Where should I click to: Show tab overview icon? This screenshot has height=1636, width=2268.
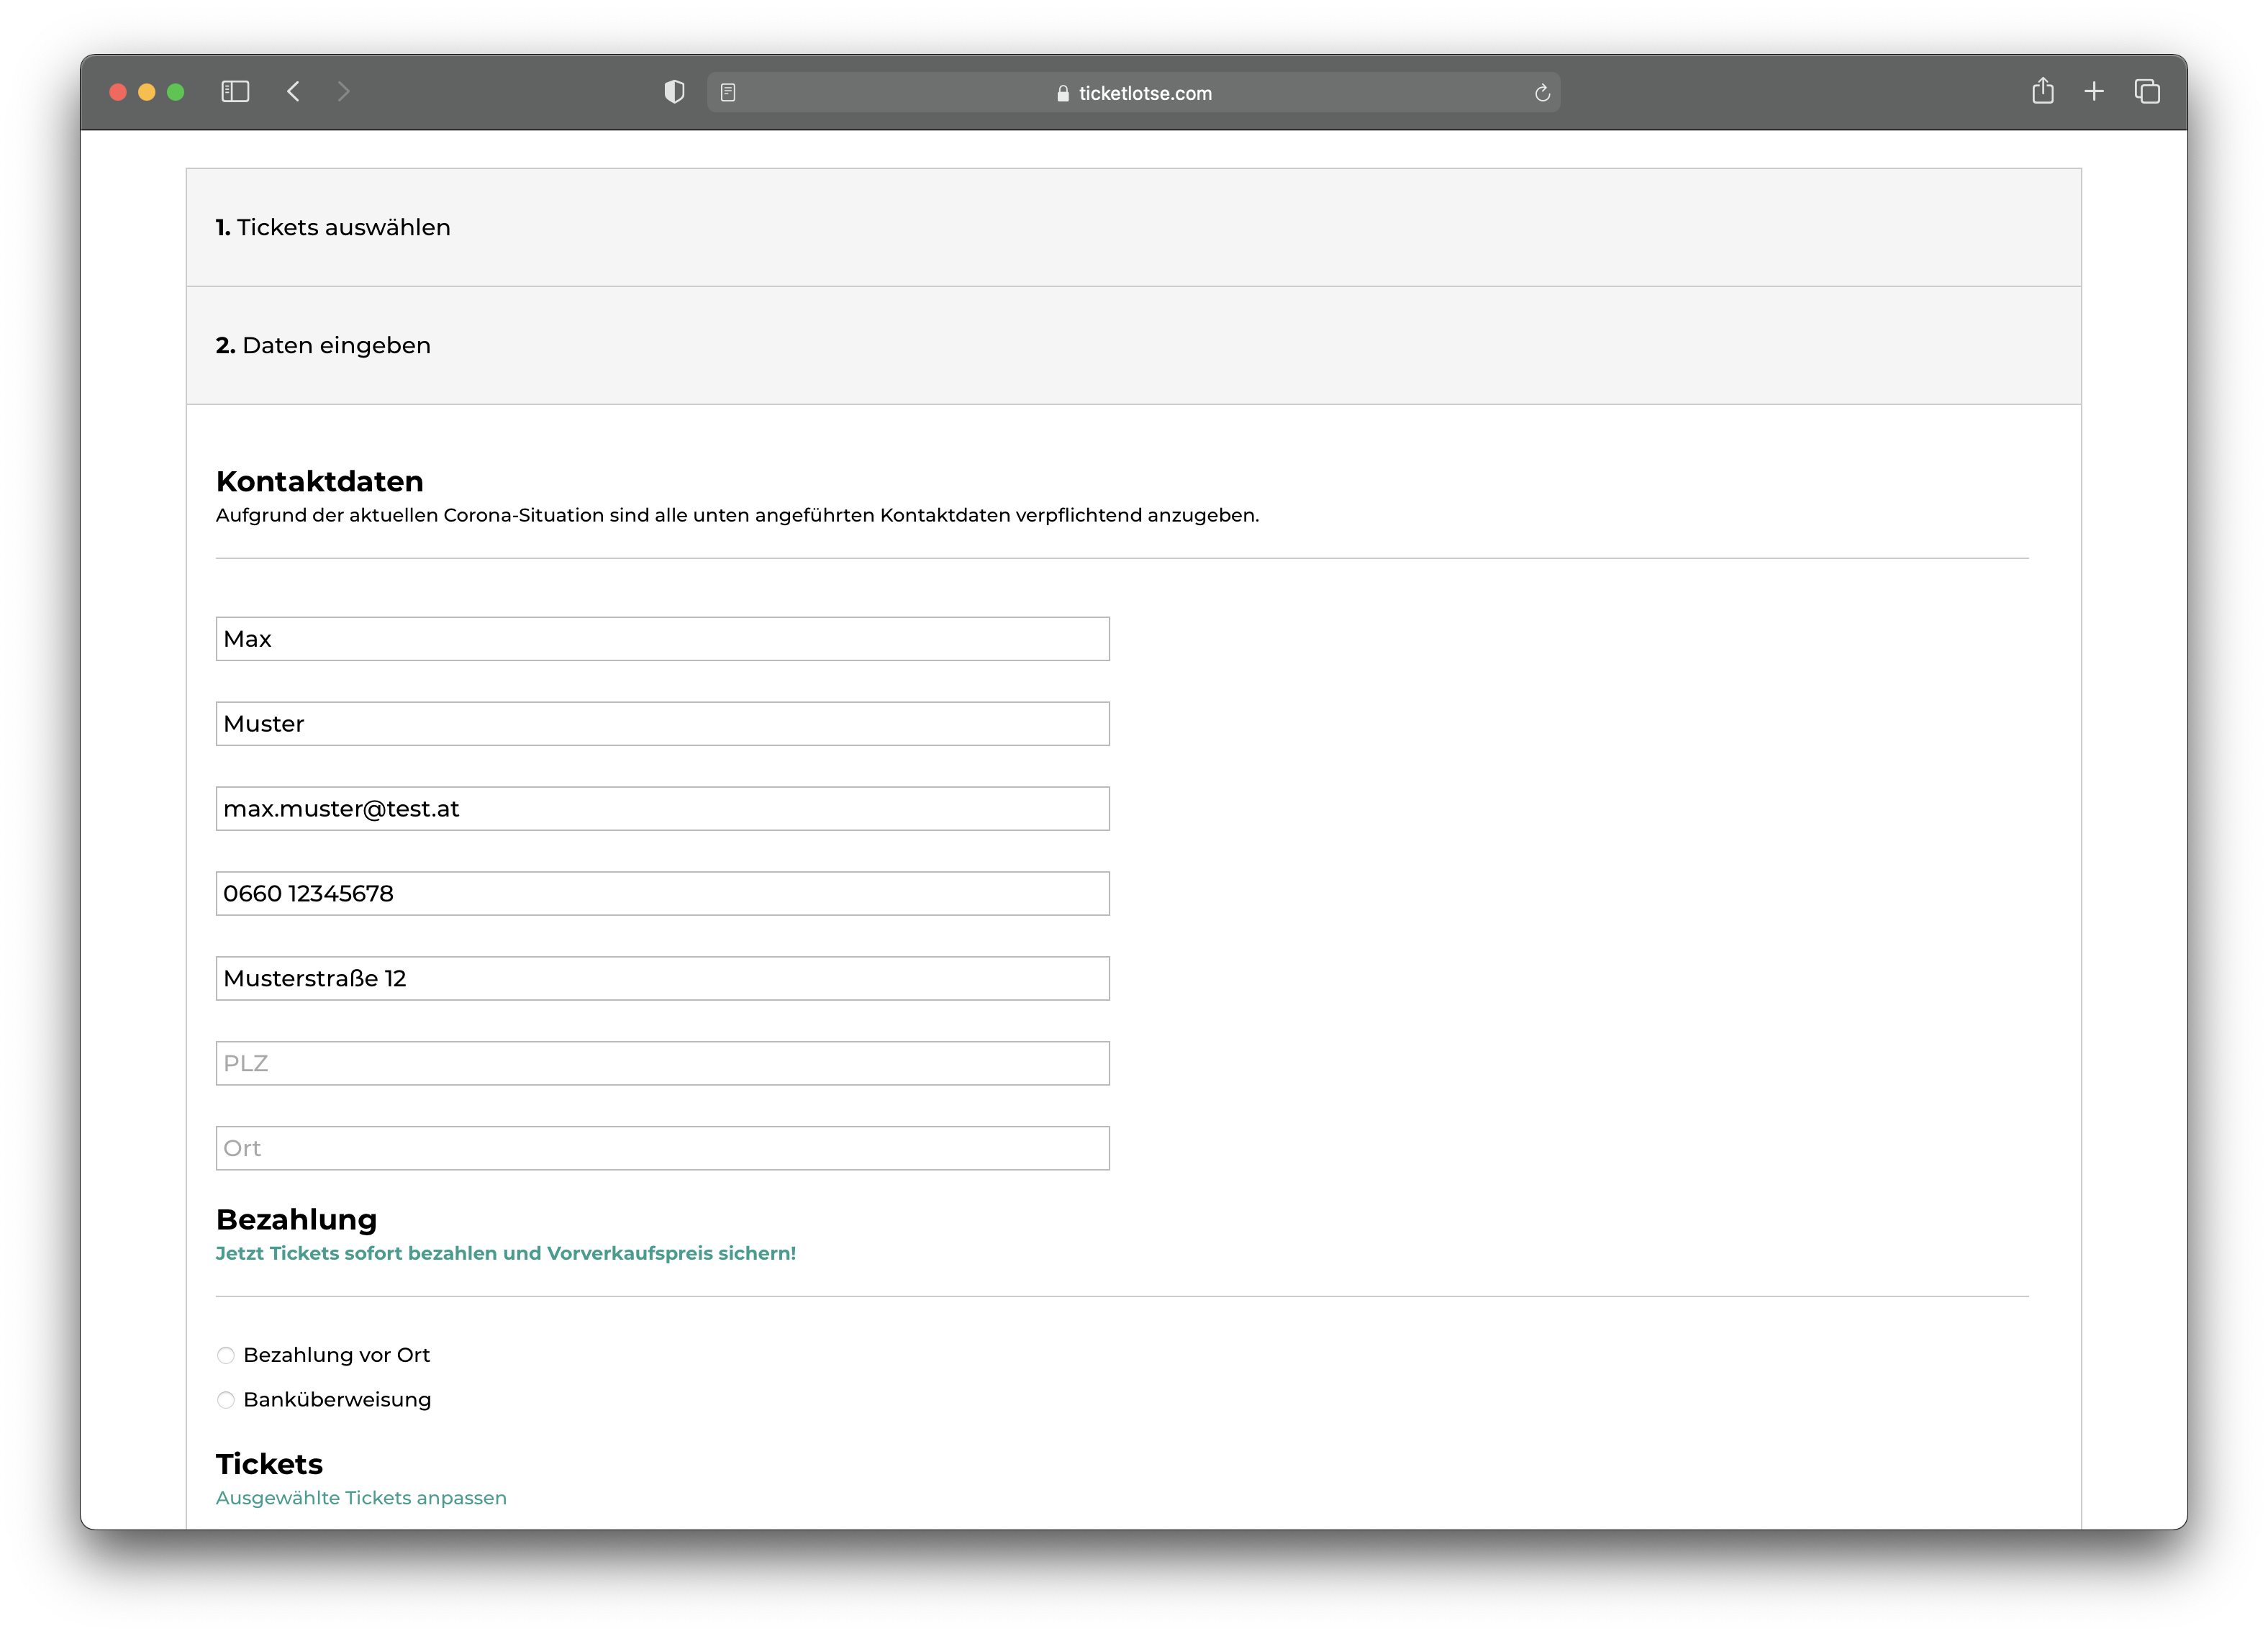2147,92
